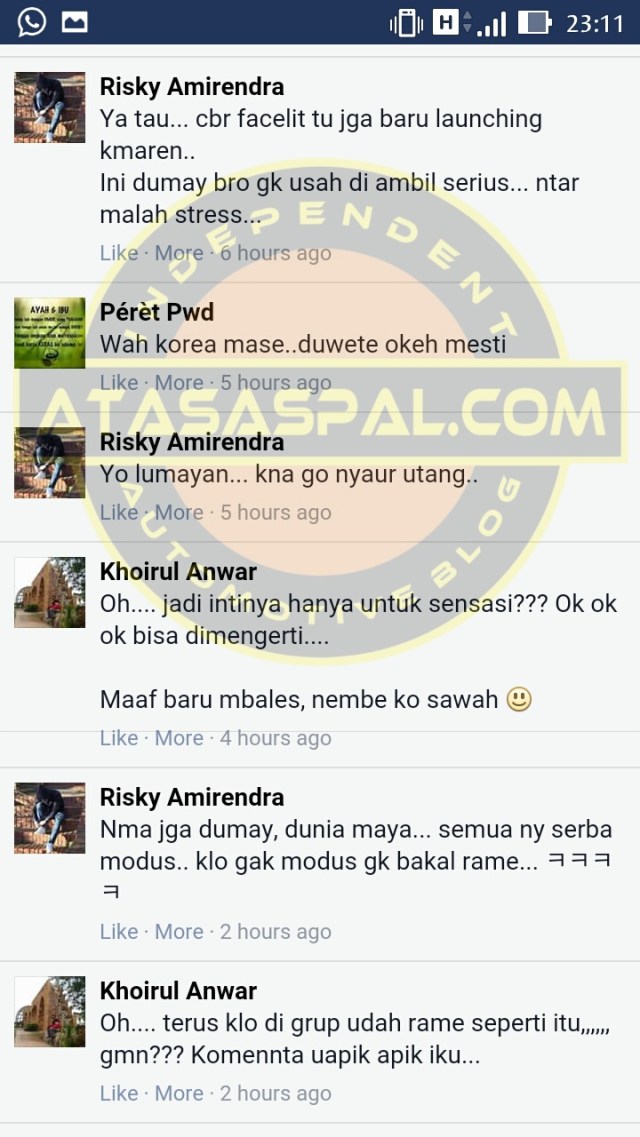The image size is (640, 1137).
Task: Tap the gallery image notification icon
Action: pos(75,22)
